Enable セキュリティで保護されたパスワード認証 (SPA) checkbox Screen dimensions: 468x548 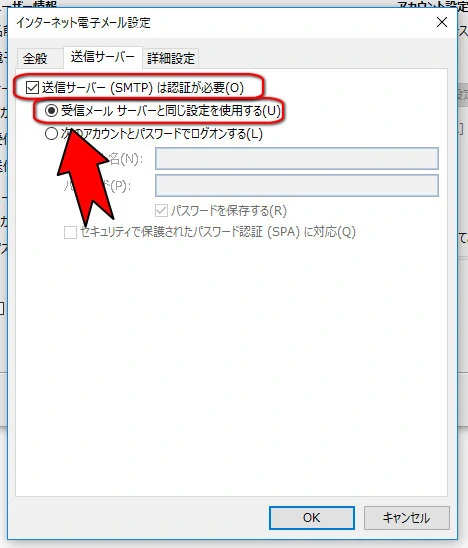[70, 232]
